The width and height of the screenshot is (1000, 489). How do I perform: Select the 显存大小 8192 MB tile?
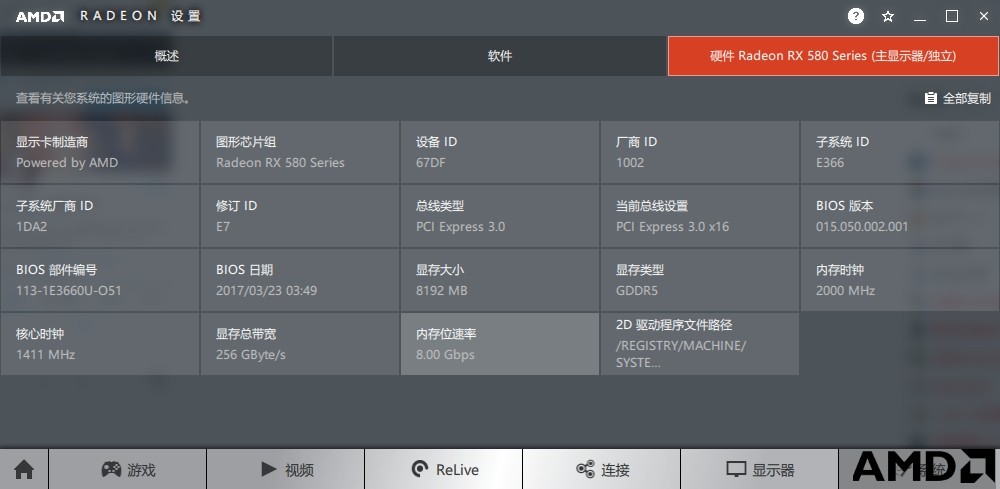click(500, 280)
